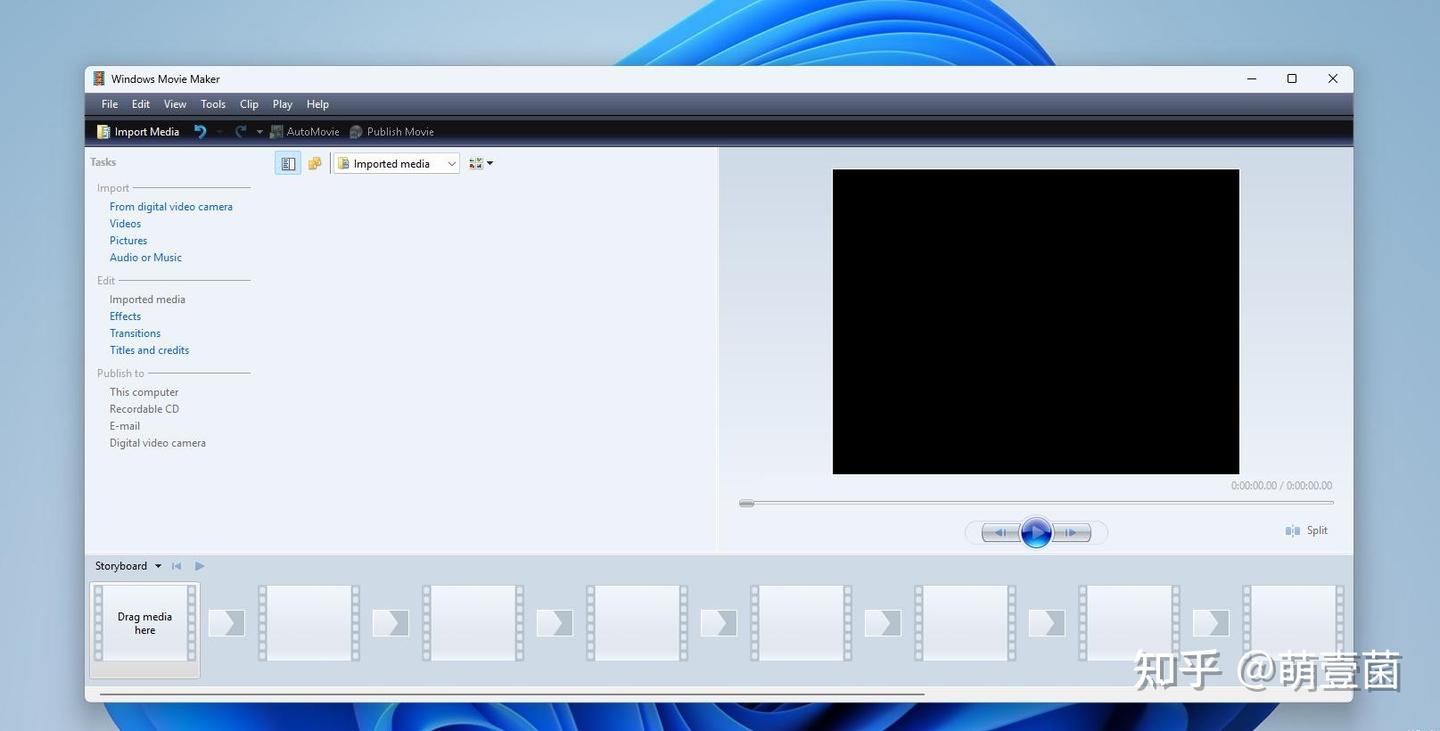Open the File menu
This screenshot has width=1440, height=731.
coord(110,104)
